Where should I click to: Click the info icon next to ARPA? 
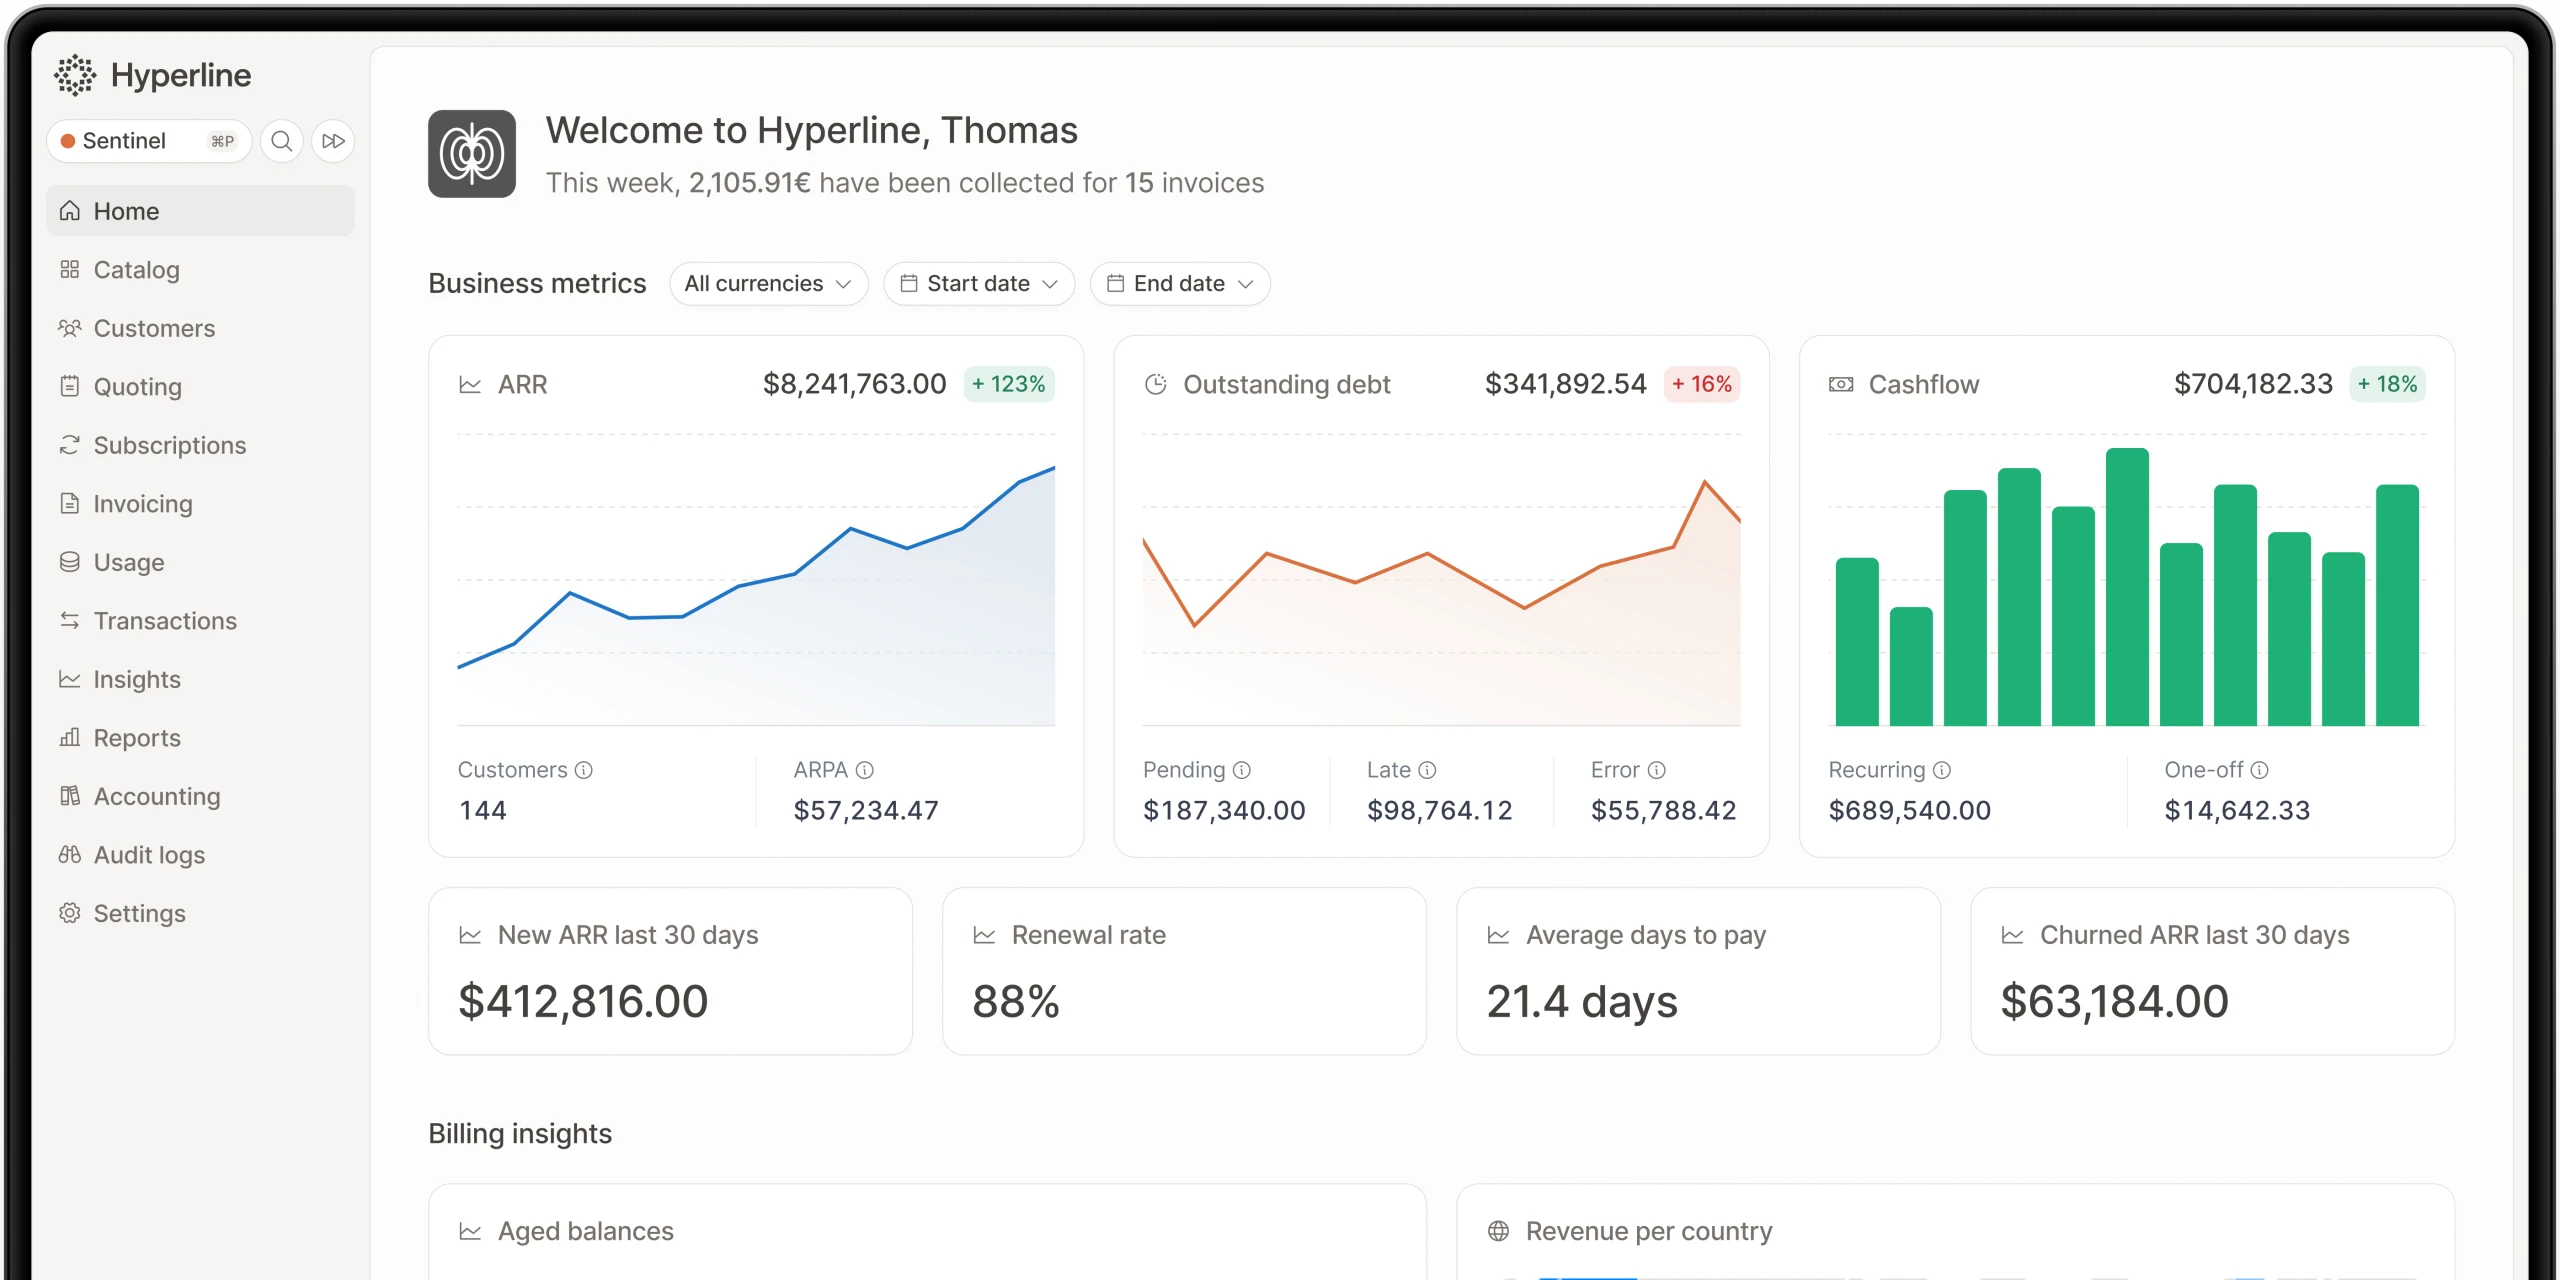click(x=865, y=770)
